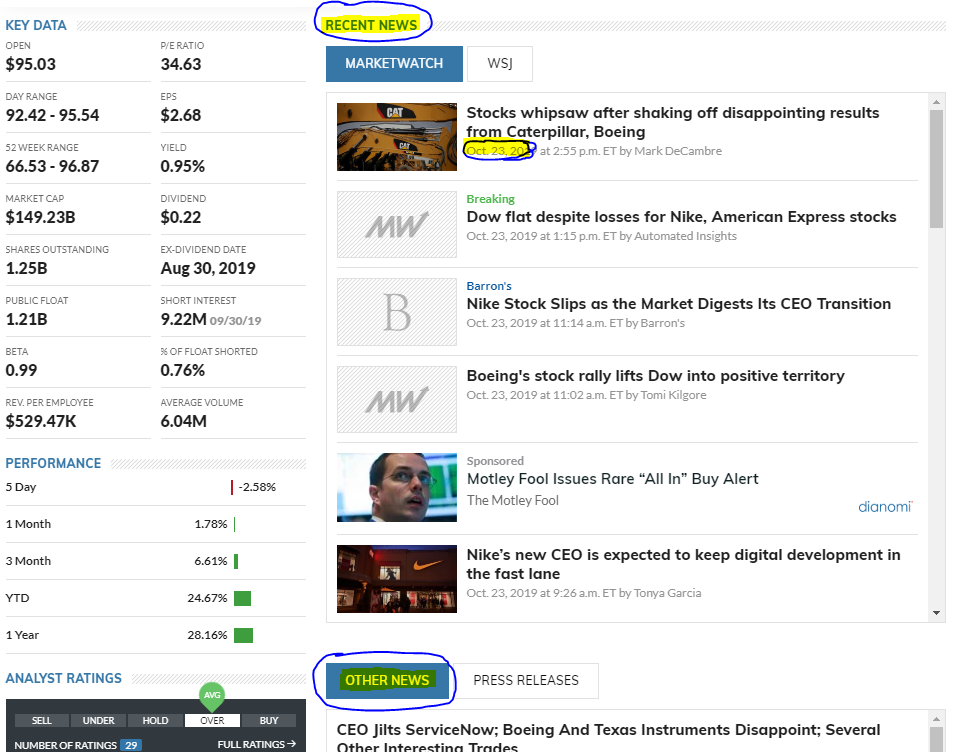Click the dianomi sponsor logo
This screenshot has height=752, width=953.
tap(885, 506)
